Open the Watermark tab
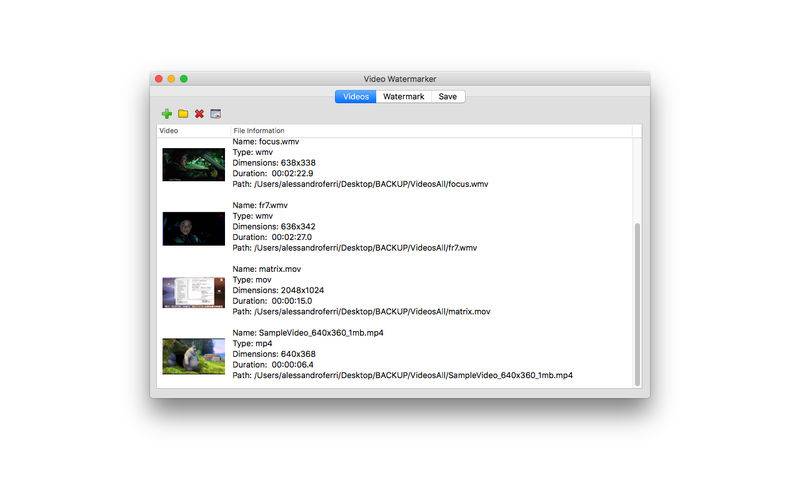Screen dimensions: 800x500 click(x=404, y=96)
